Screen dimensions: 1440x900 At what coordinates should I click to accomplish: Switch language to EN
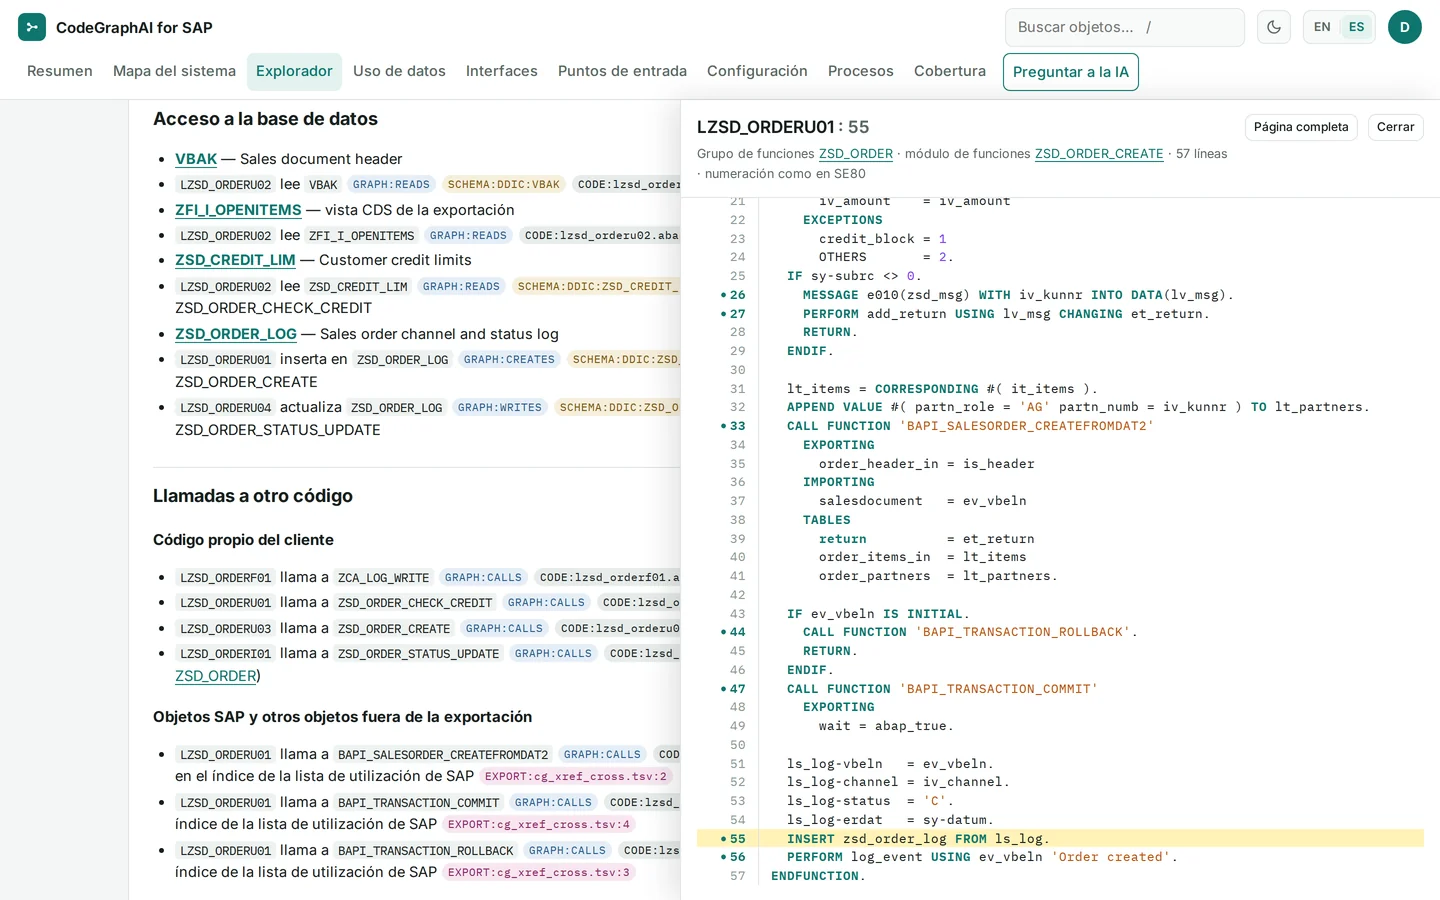point(1322,27)
